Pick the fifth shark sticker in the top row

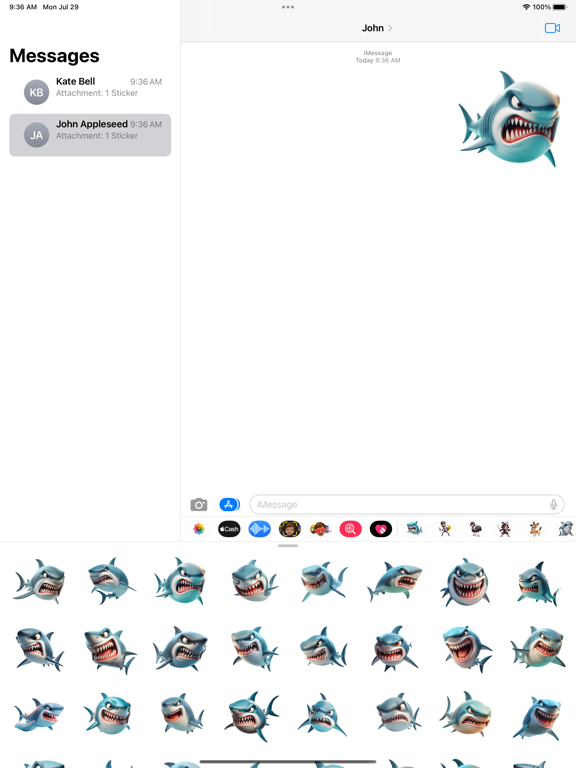pos(324,581)
